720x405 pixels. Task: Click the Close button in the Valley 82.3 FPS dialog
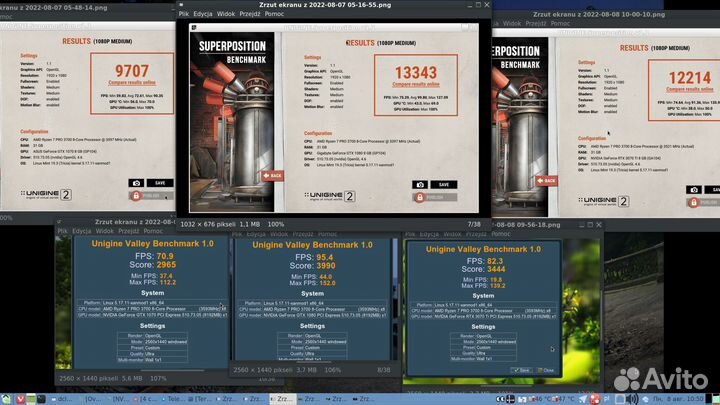click(x=546, y=370)
